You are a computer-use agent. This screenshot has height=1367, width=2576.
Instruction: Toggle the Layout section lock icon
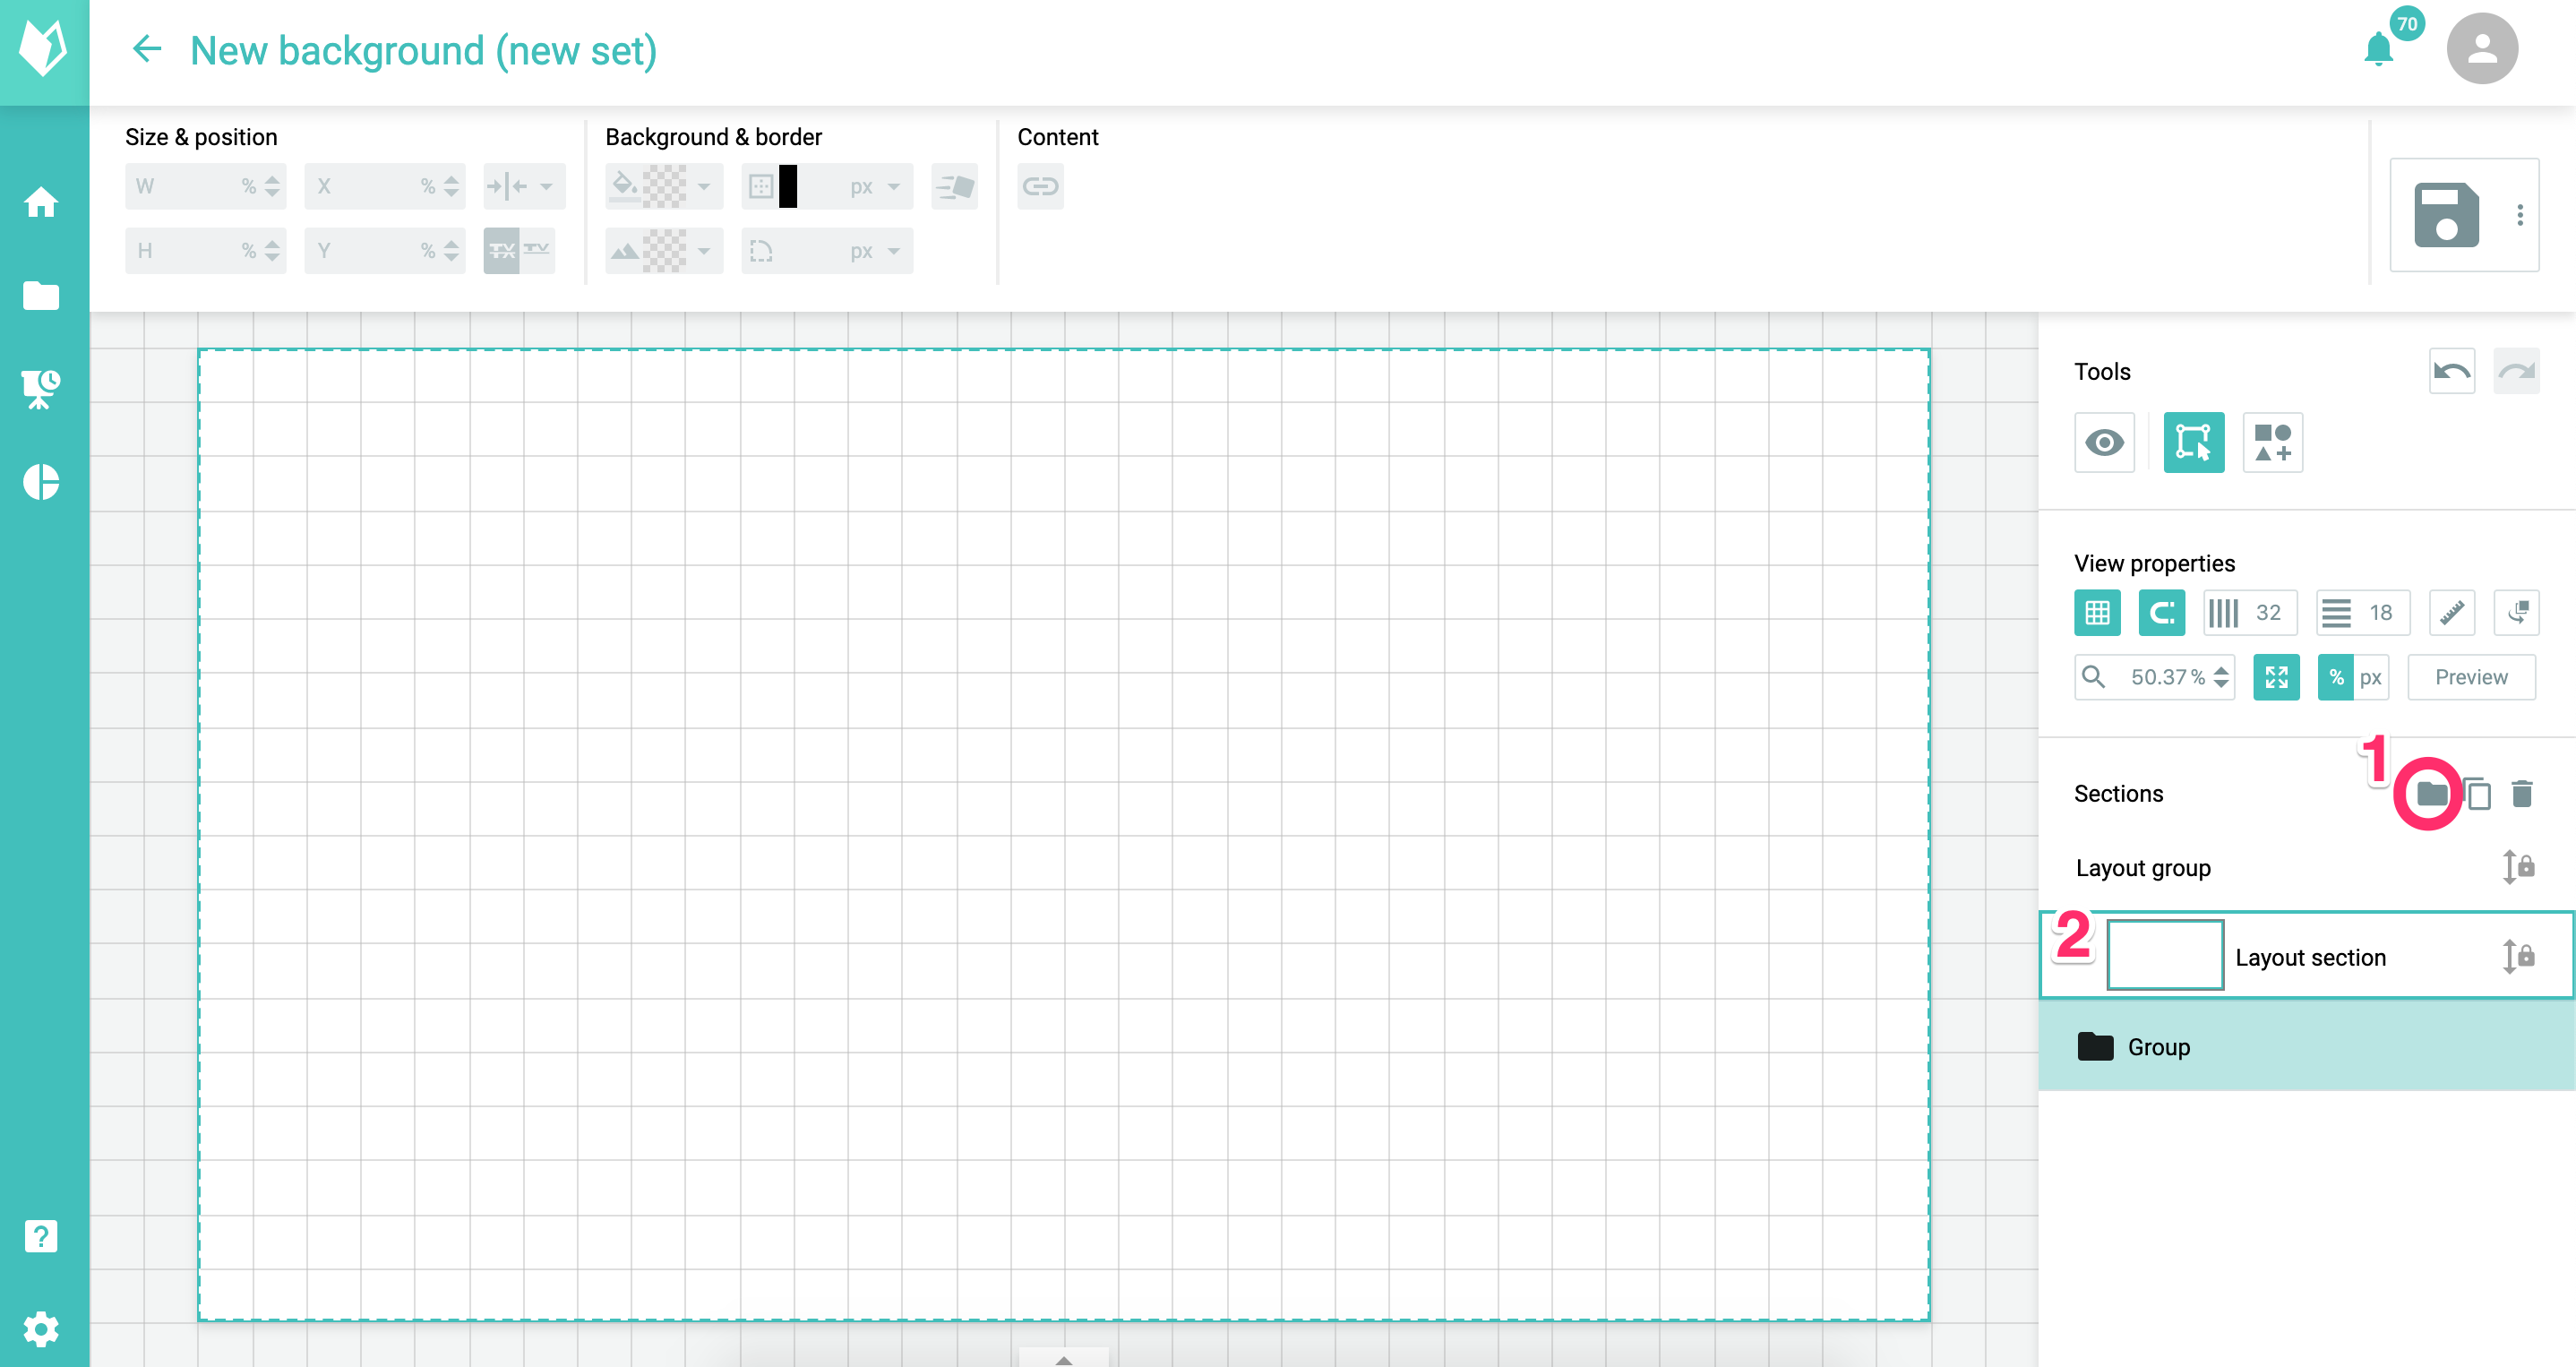click(2518, 957)
